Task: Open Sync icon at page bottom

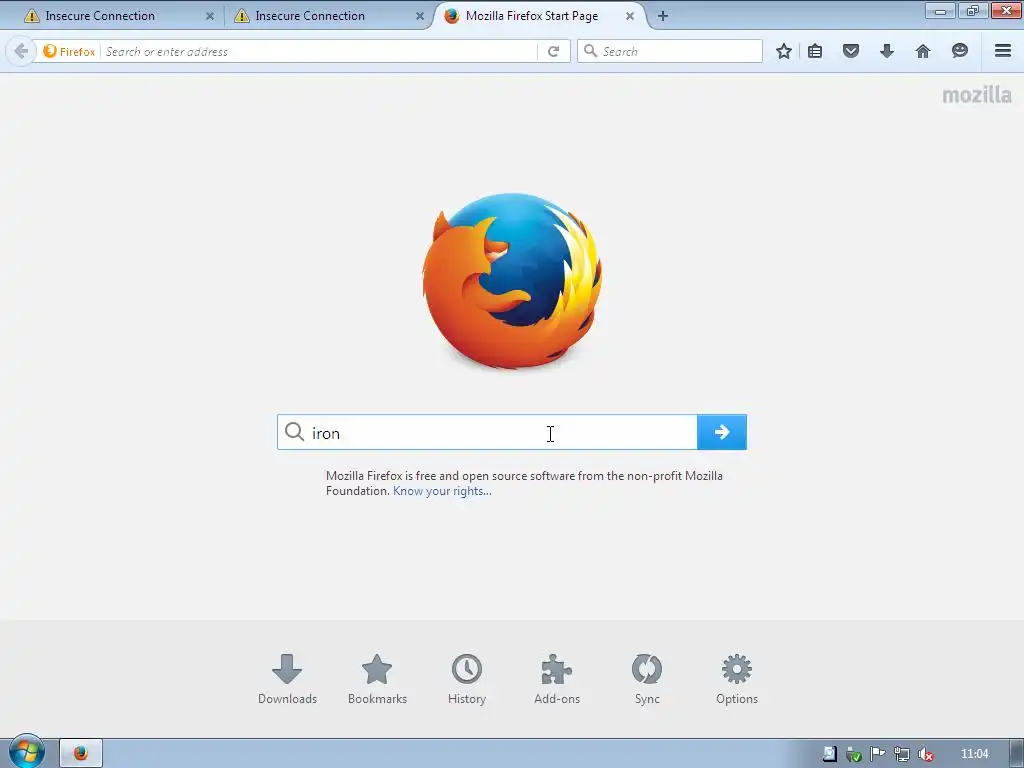Action: pyautogui.click(x=647, y=679)
